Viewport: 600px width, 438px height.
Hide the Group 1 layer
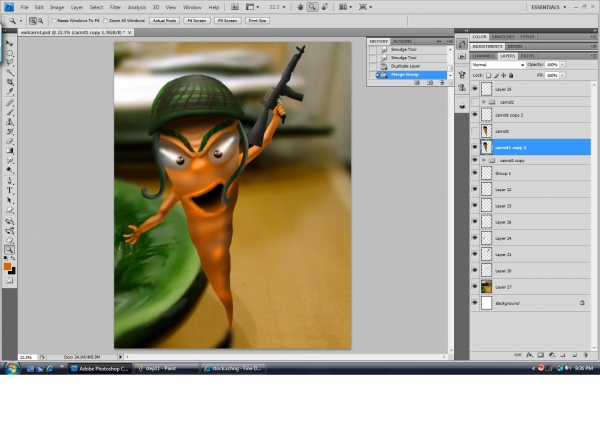pyautogui.click(x=475, y=173)
